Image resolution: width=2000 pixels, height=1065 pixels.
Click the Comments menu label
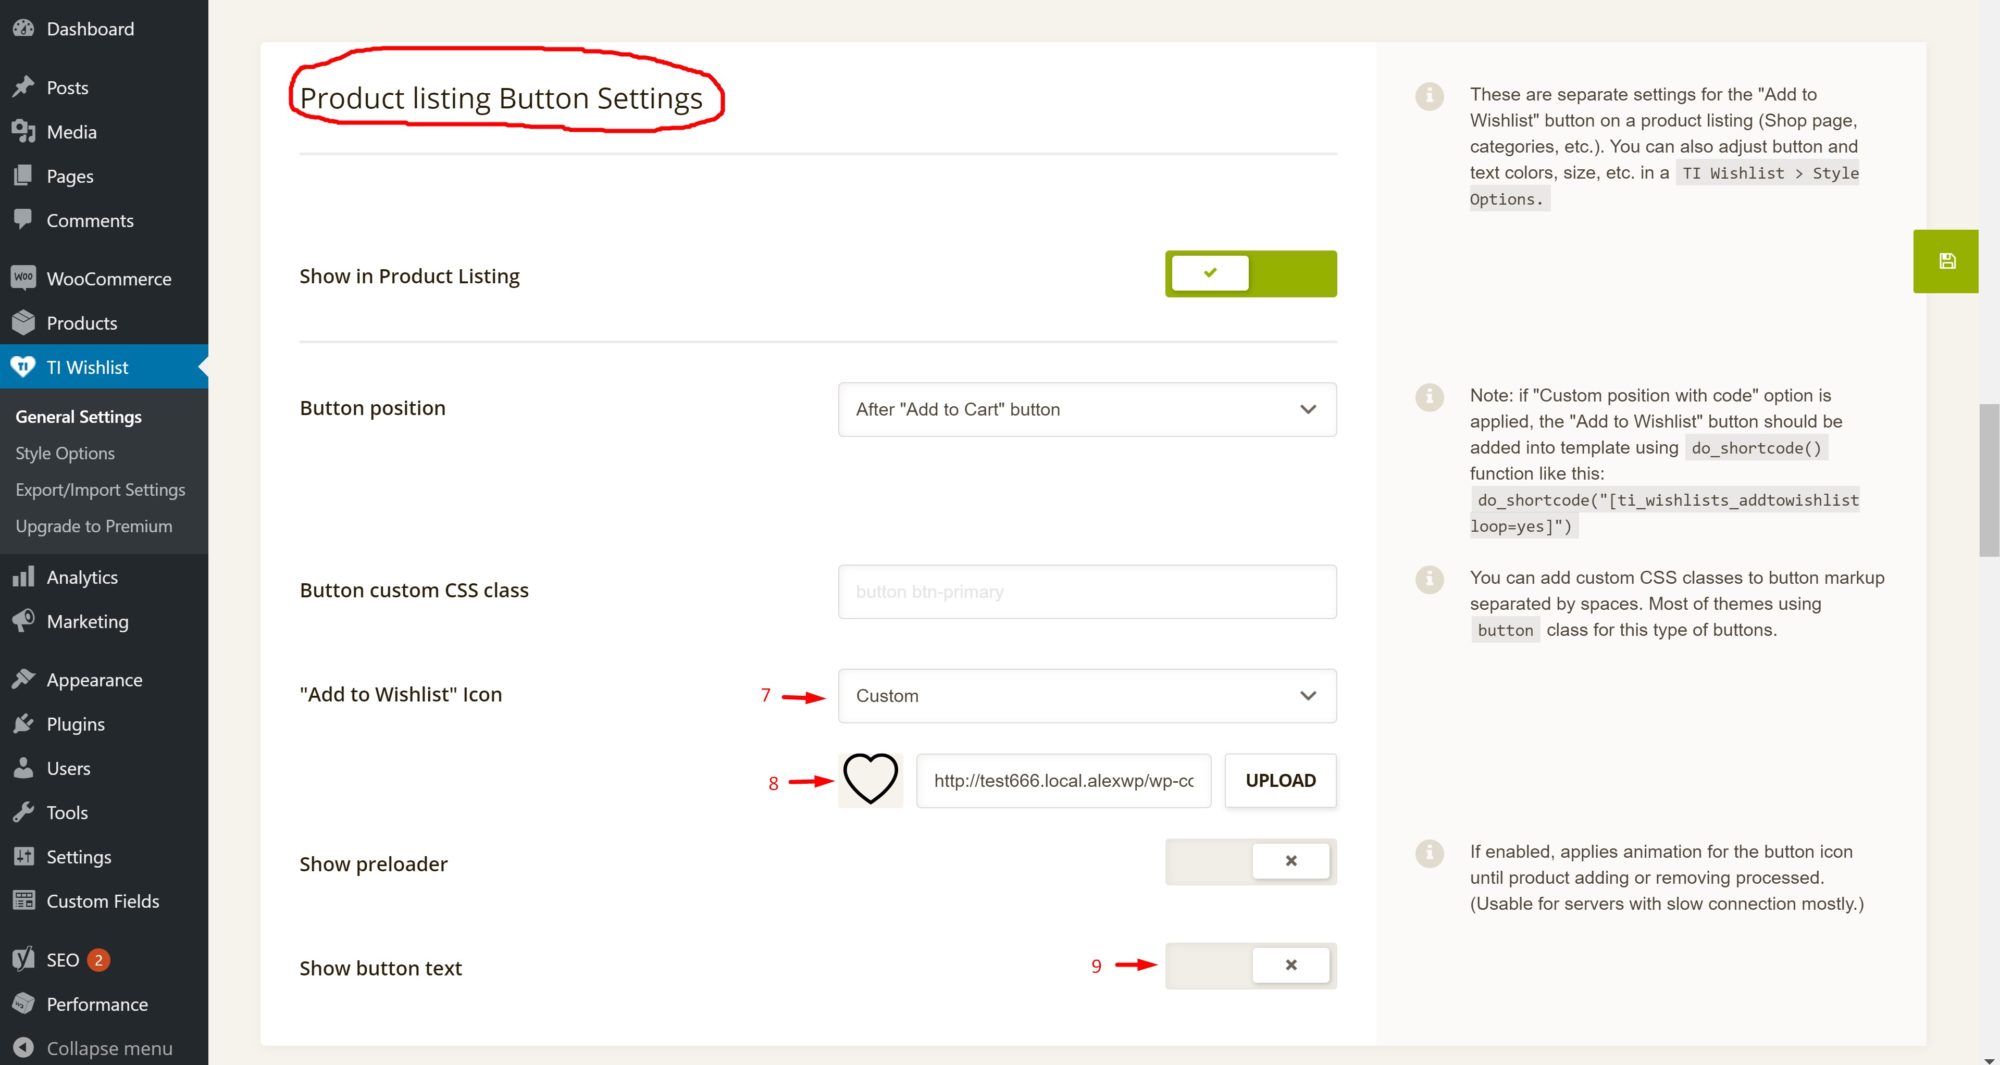point(90,220)
